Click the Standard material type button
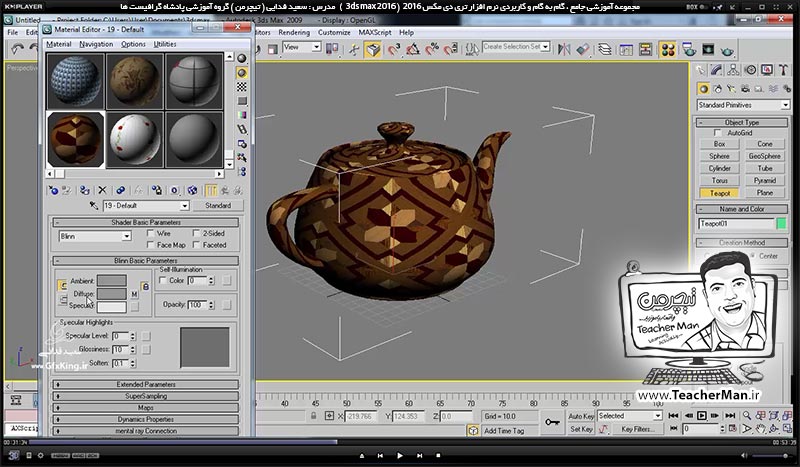Image resolution: width=800 pixels, height=467 pixels. [218, 206]
